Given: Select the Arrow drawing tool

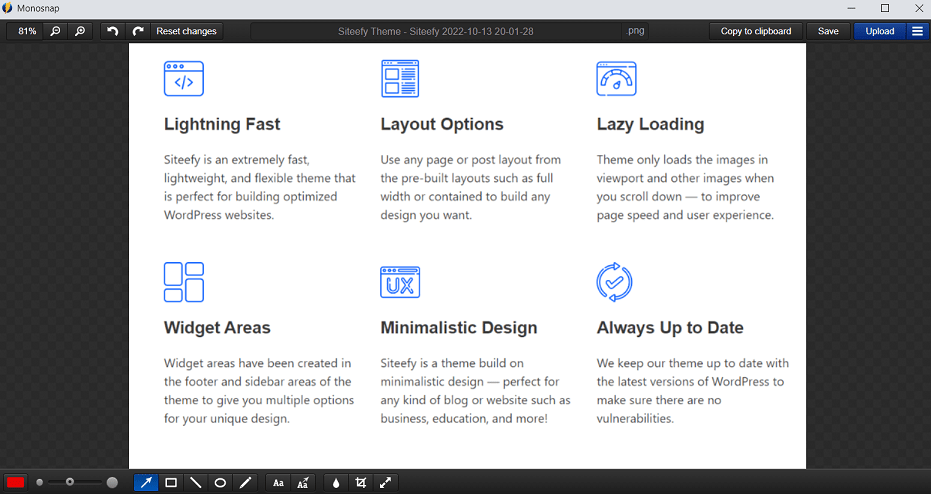Looking at the screenshot, I should pyautogui.click(x=146, y=483).
